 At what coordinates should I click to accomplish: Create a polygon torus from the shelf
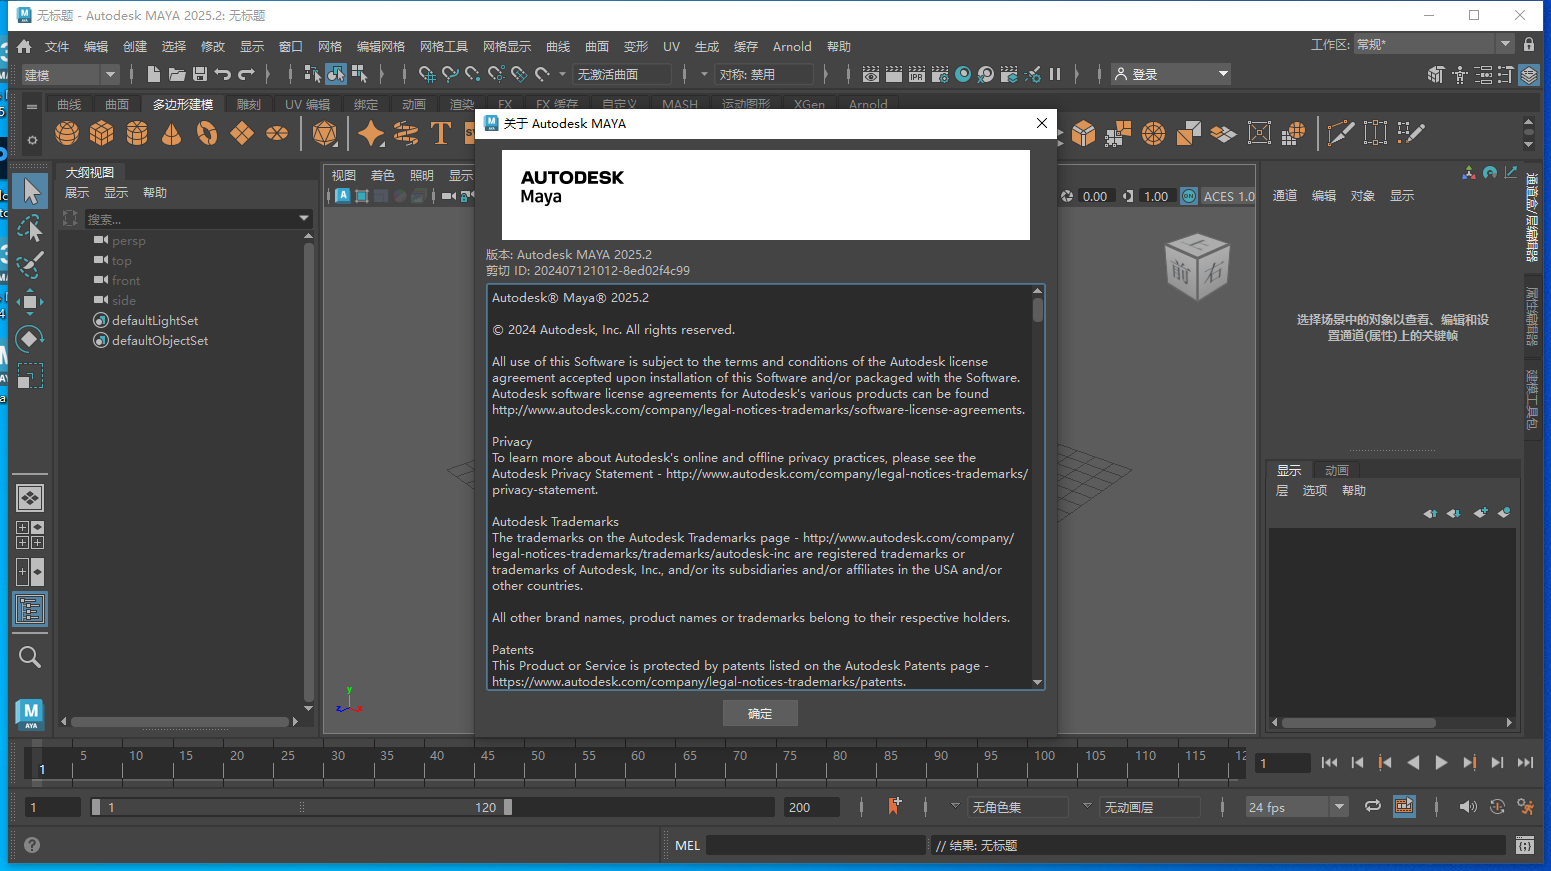207,133
